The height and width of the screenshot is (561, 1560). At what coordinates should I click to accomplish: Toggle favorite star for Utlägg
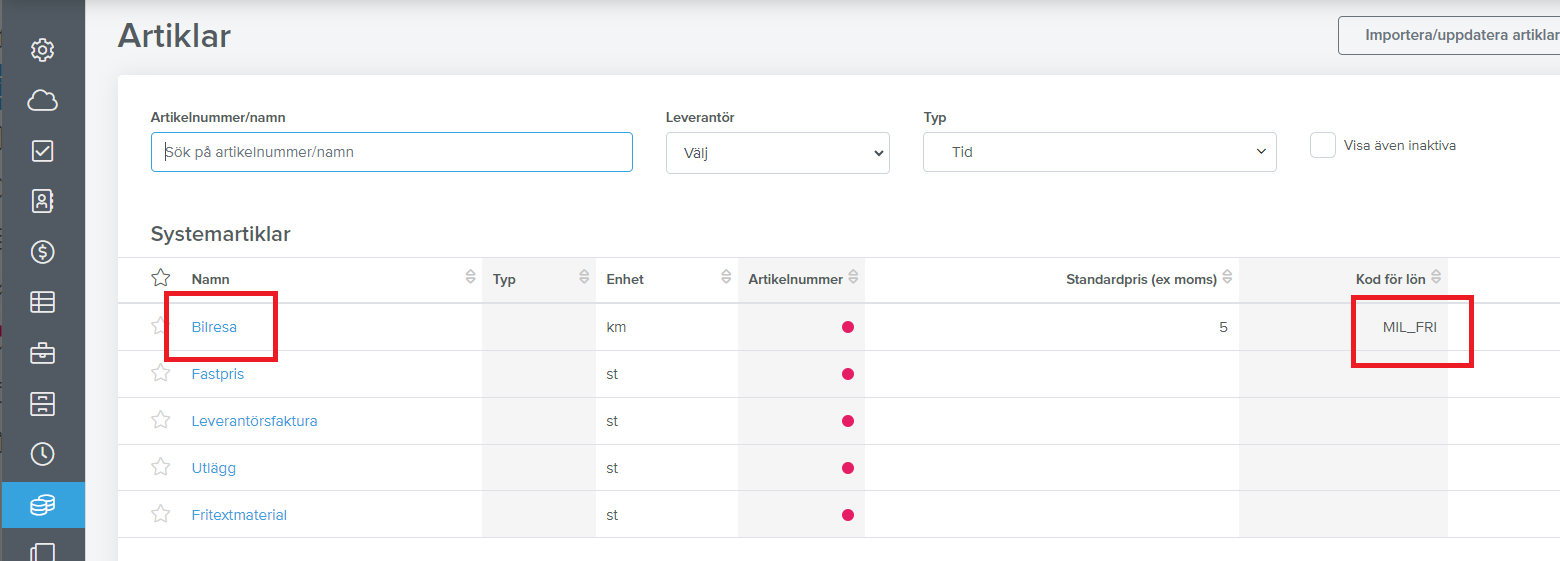pyautogui.click(x=160, y=467)
